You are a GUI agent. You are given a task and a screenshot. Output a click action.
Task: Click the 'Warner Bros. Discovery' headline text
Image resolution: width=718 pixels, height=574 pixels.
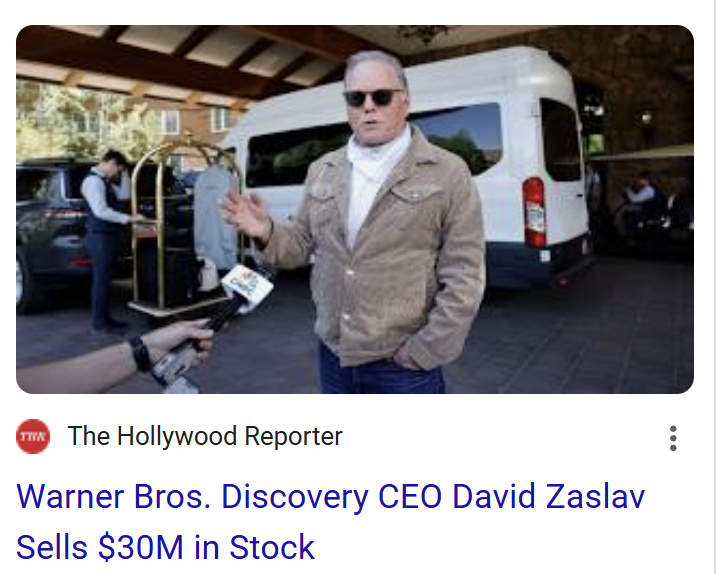(x=192, y=497)
